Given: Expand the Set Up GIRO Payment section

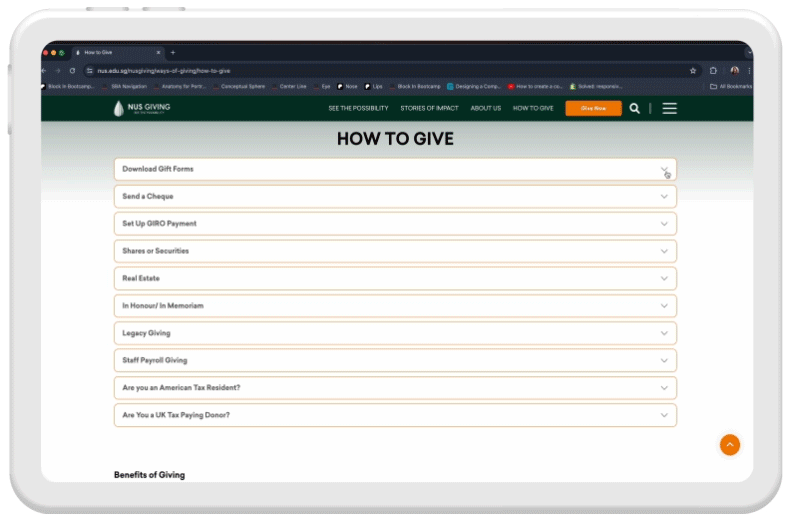Looking at the screenshot, I should click(395, 224).
